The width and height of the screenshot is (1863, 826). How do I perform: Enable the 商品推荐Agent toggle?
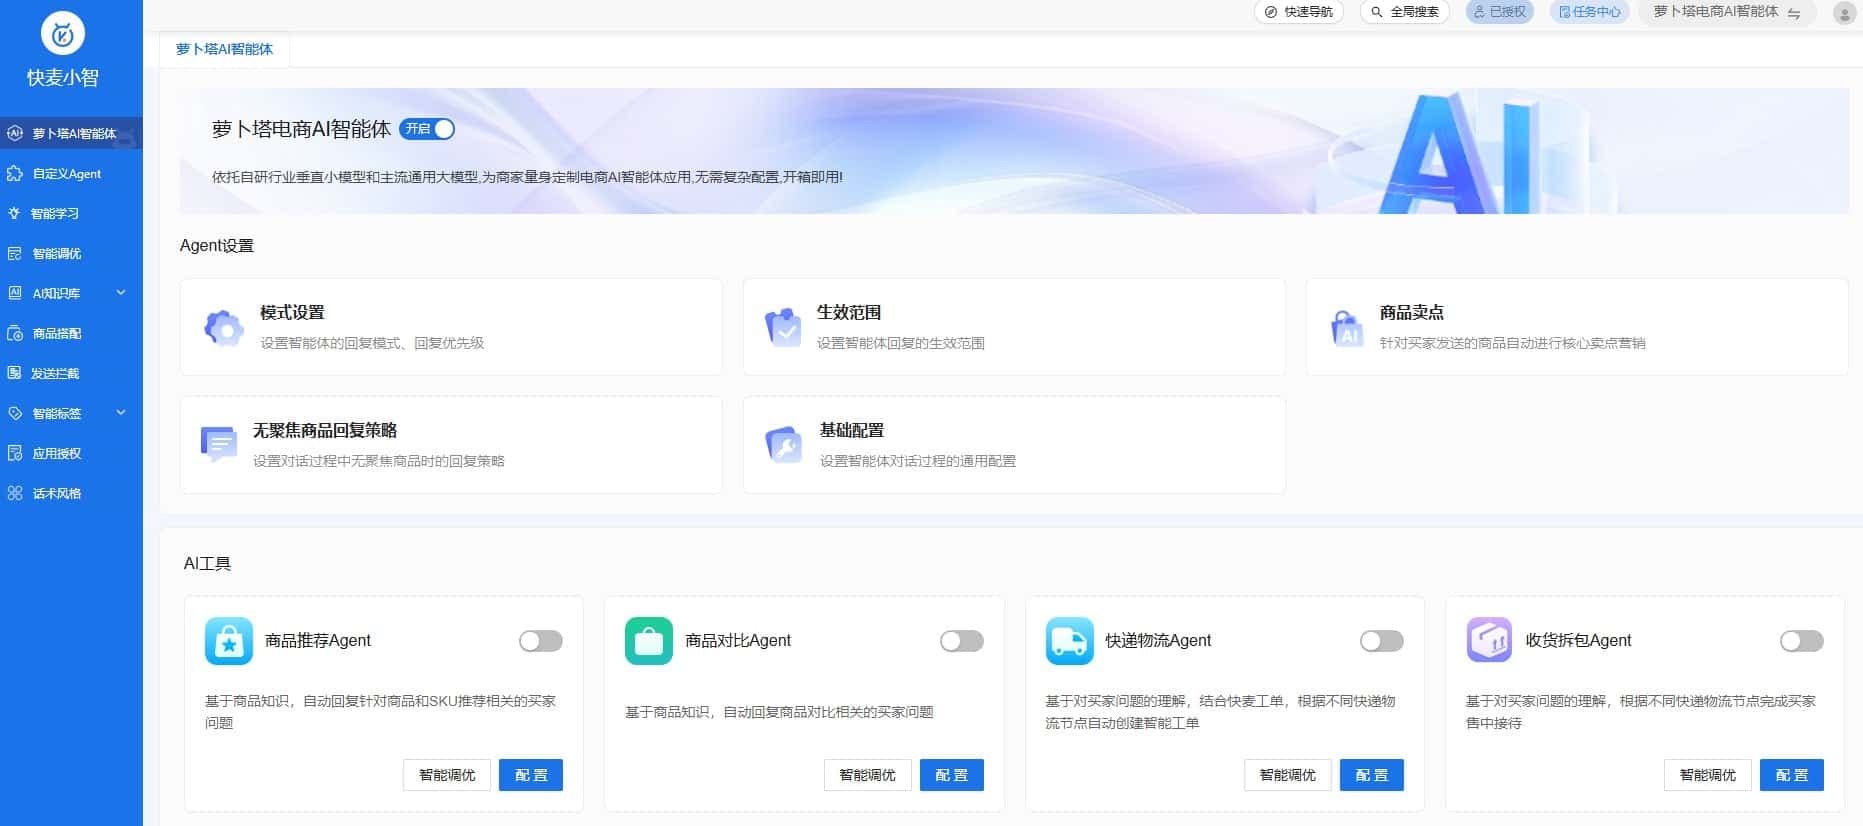pyautogui.click(x=541, y=641)
